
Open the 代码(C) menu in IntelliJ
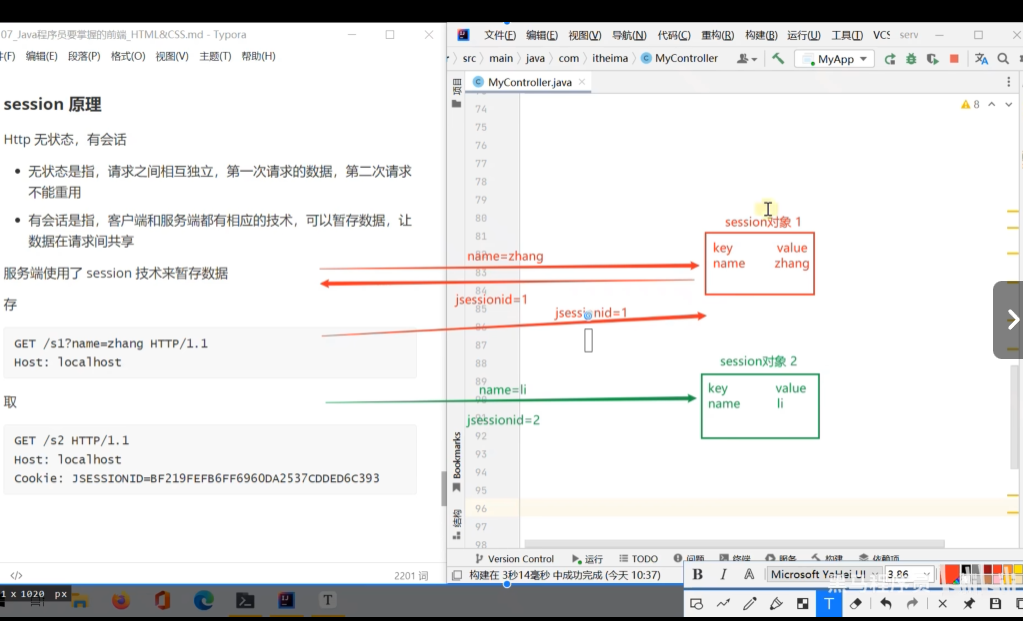(x=674, y=35)
